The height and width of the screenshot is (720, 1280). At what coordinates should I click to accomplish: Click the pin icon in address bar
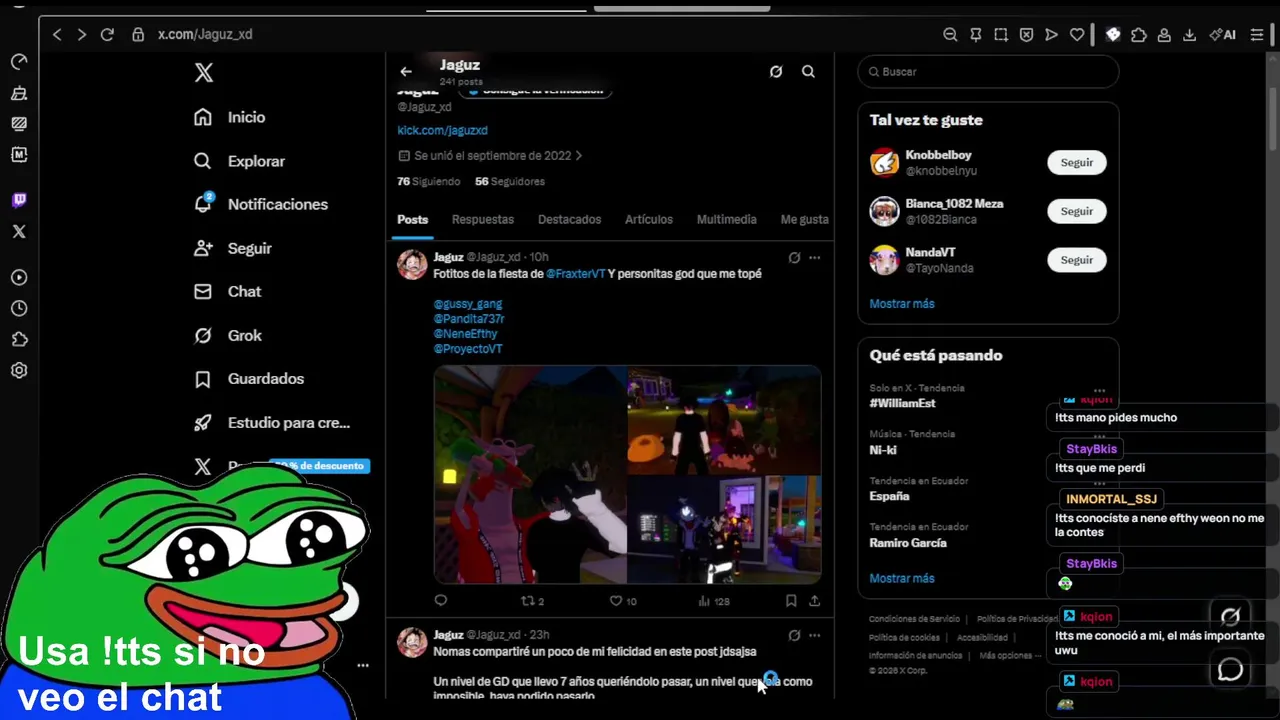(x=976, y=34)
